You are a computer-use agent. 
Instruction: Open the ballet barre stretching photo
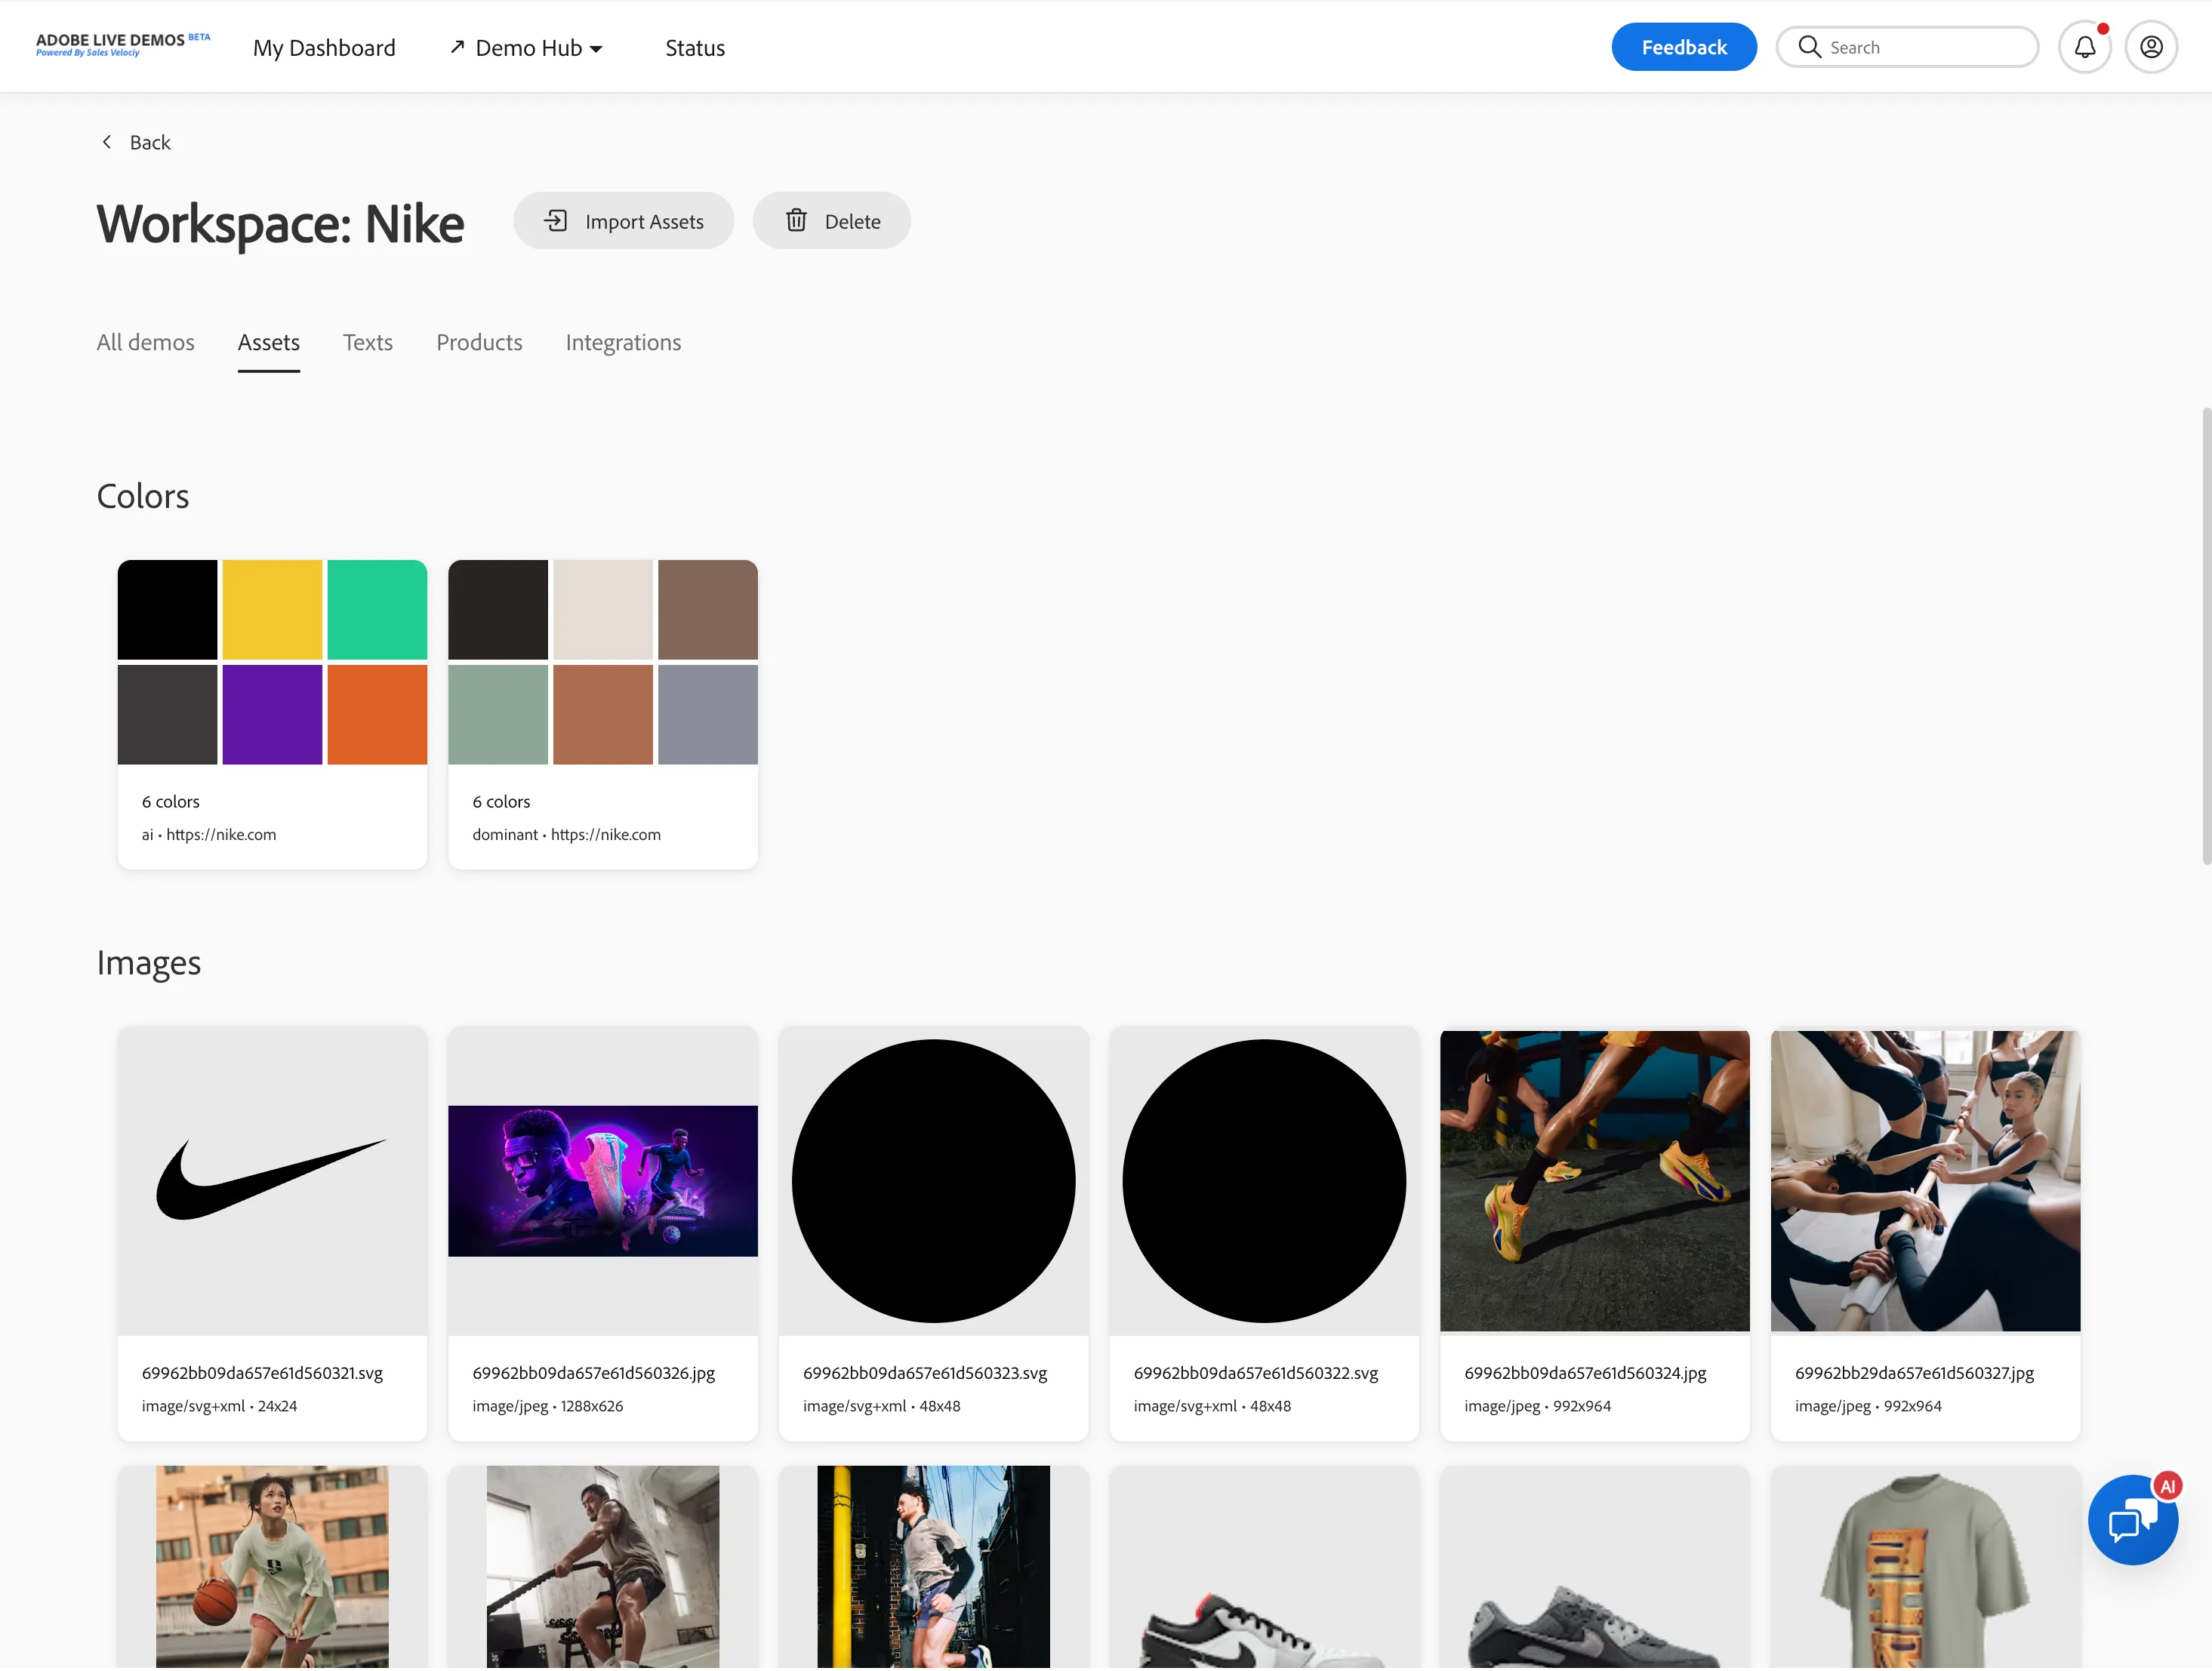(x=1925, y=1180)
